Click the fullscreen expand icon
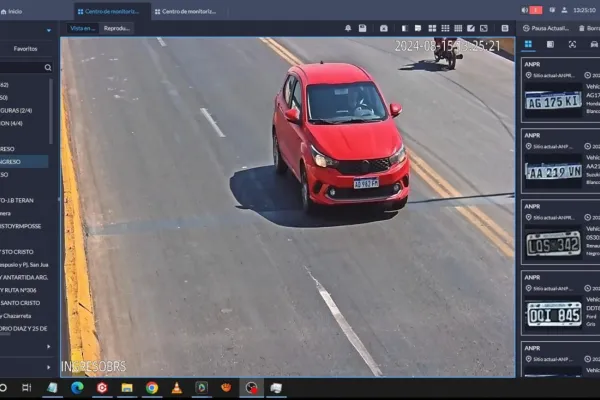This screenshot has height=400, width=600. click(x=484, y=28)
